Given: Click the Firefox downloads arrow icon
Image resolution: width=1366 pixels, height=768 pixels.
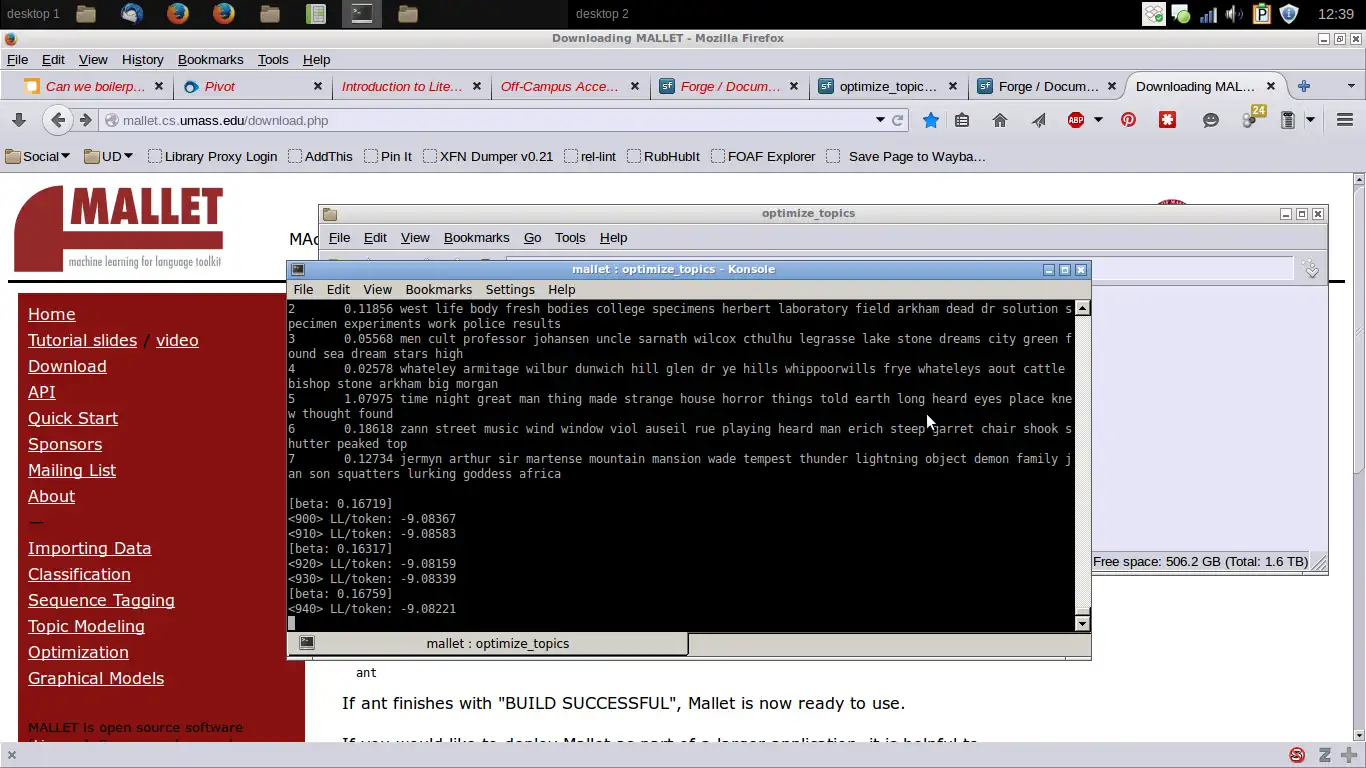Looking at the screenshot, I should pos(18,120).
